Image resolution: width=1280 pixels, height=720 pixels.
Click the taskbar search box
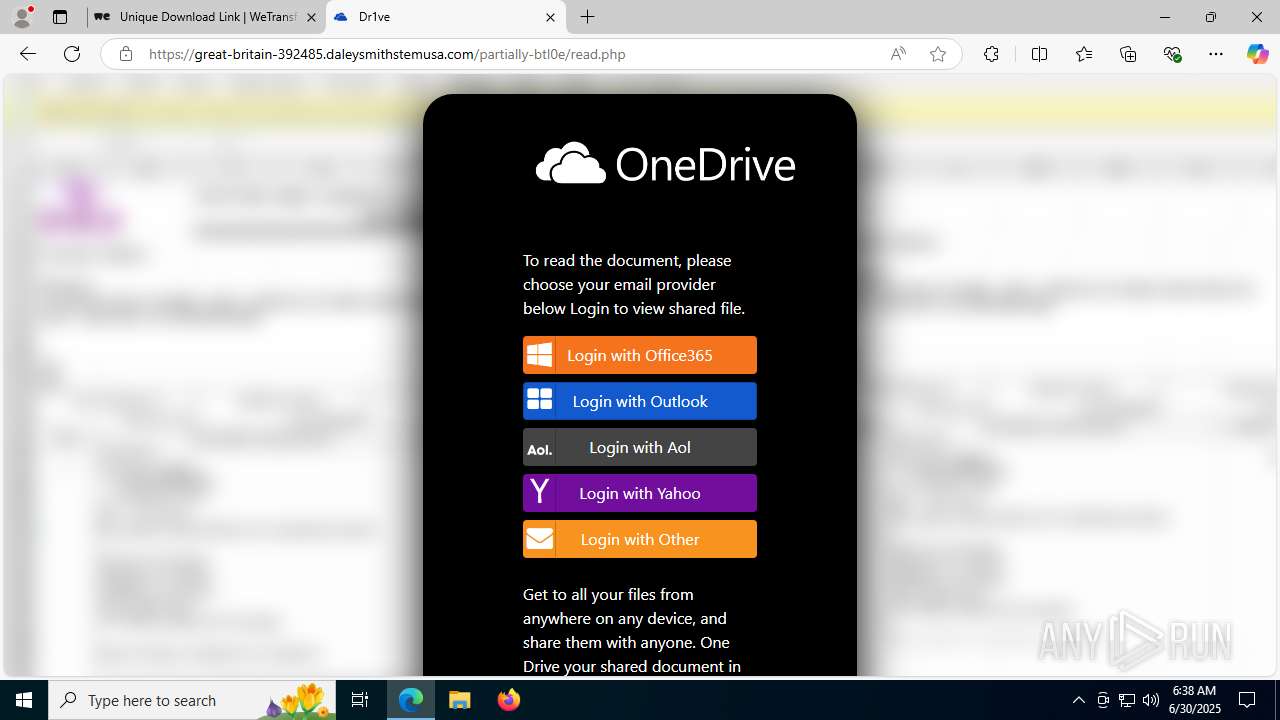pos(193,700)
